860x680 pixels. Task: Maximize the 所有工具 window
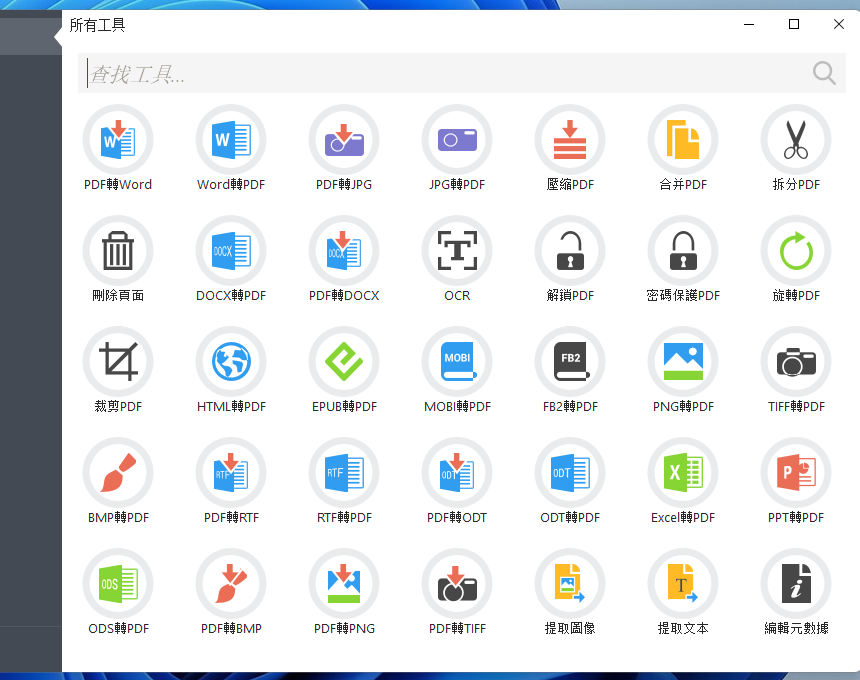[794, 24]
